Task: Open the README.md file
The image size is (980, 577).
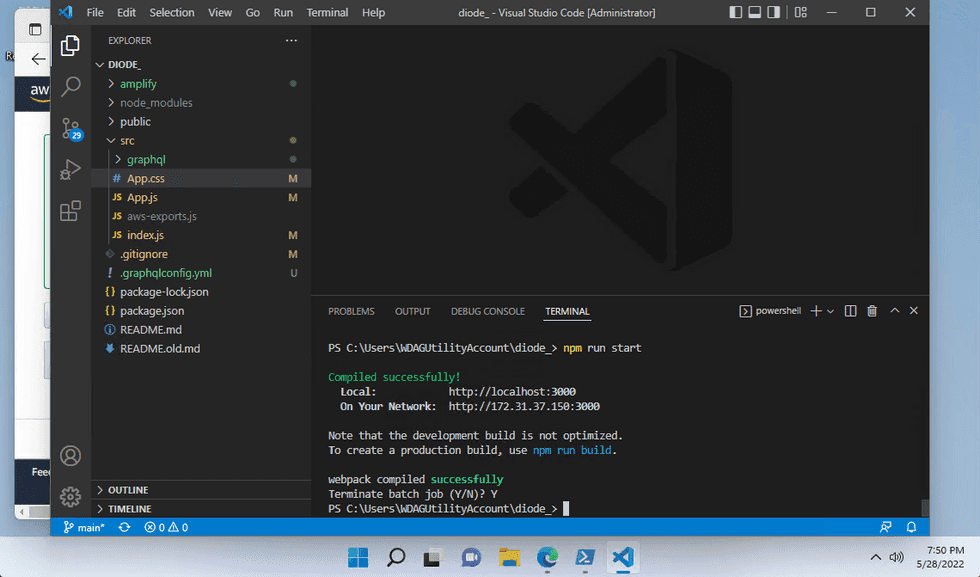Action: (201, 329)
